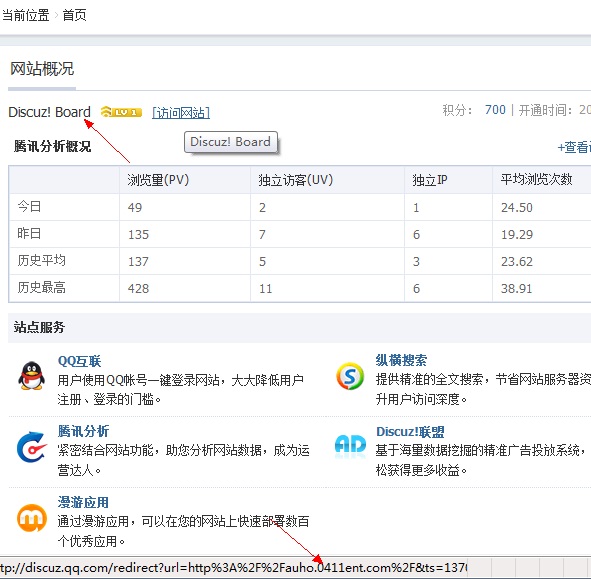Open the 漫游应用 service link
Image resolution: width=591 pixels, height=579 pixels.
(x=83, y=502)
